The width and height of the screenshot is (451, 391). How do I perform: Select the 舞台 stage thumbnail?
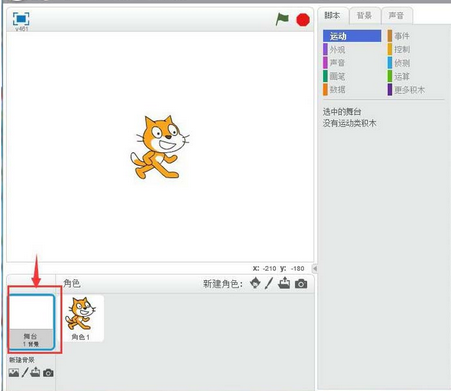pyautogui.click(x=32, y=322)
